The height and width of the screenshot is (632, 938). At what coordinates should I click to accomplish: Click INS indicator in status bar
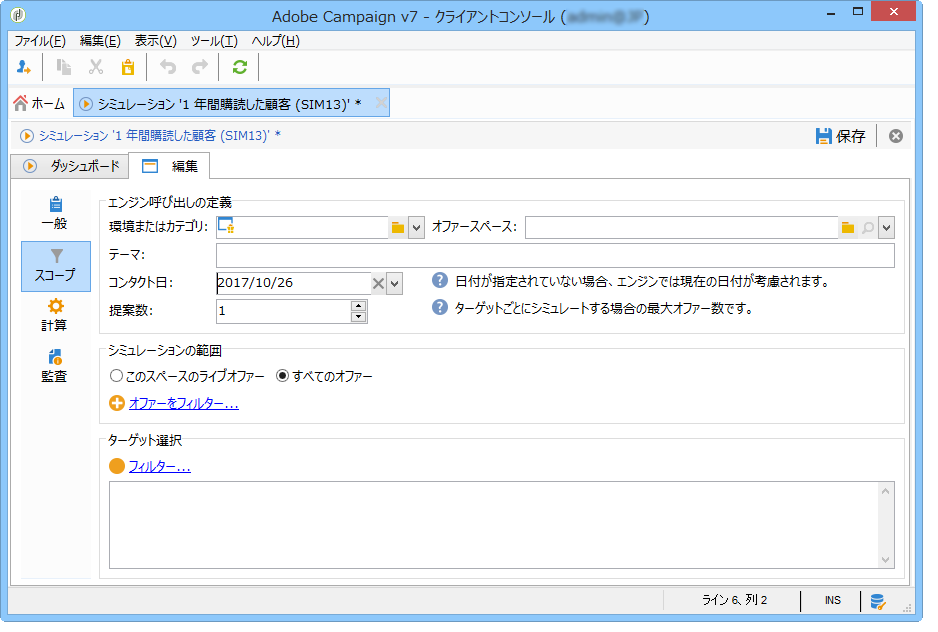(833, 600)
